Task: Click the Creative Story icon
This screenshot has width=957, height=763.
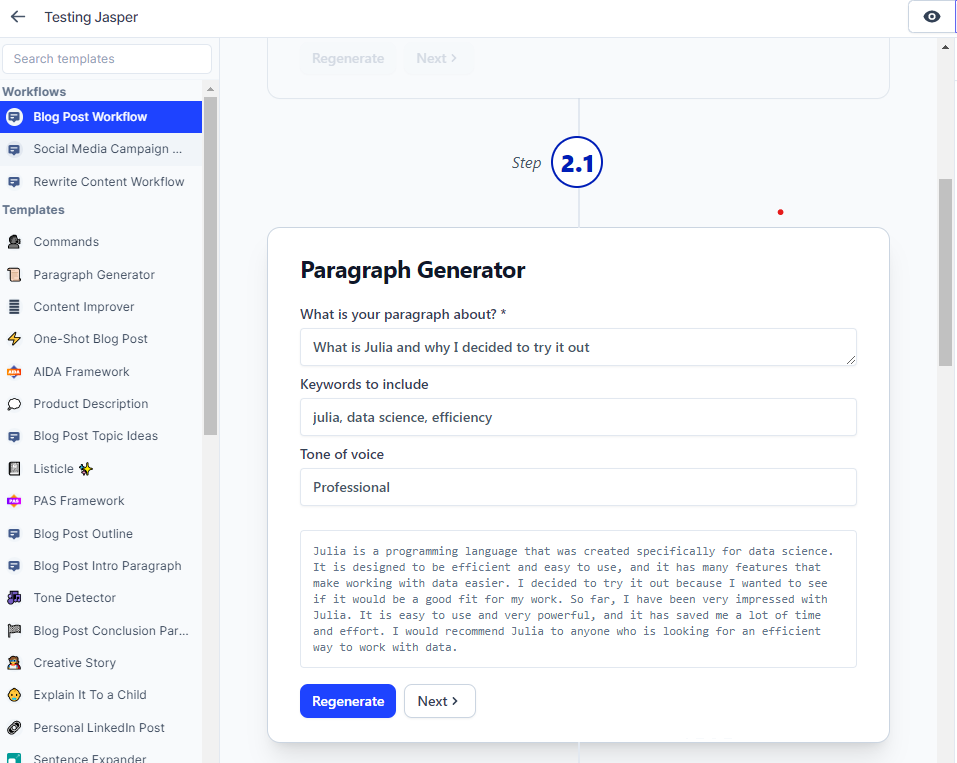Action: (14, 663)
